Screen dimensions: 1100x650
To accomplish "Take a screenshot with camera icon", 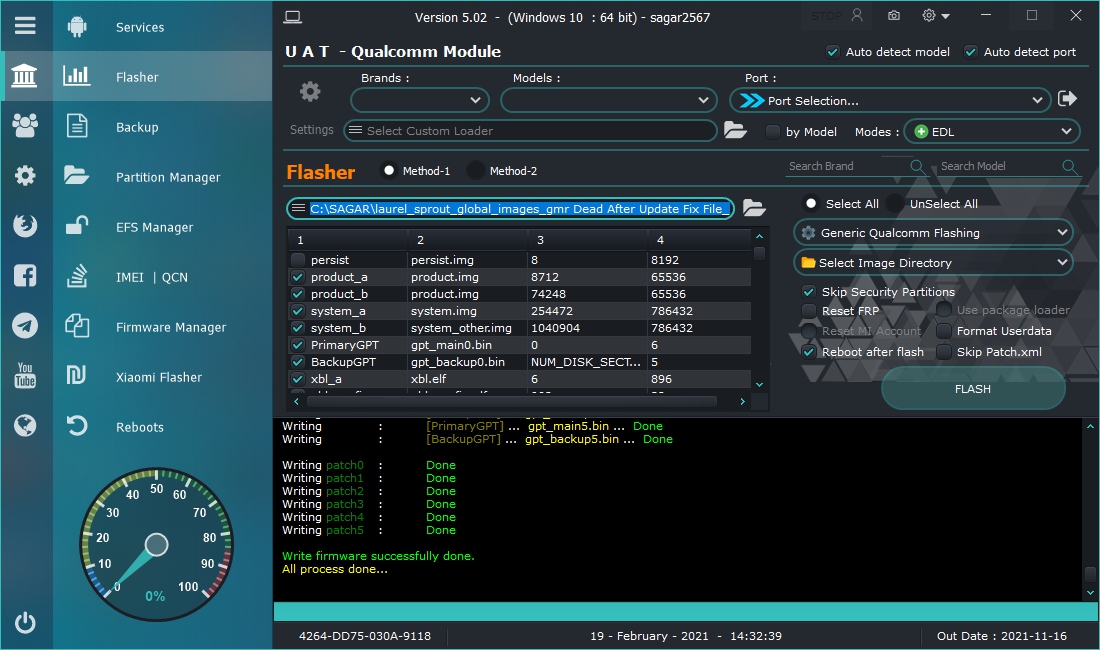I will (x=894, y=15).
